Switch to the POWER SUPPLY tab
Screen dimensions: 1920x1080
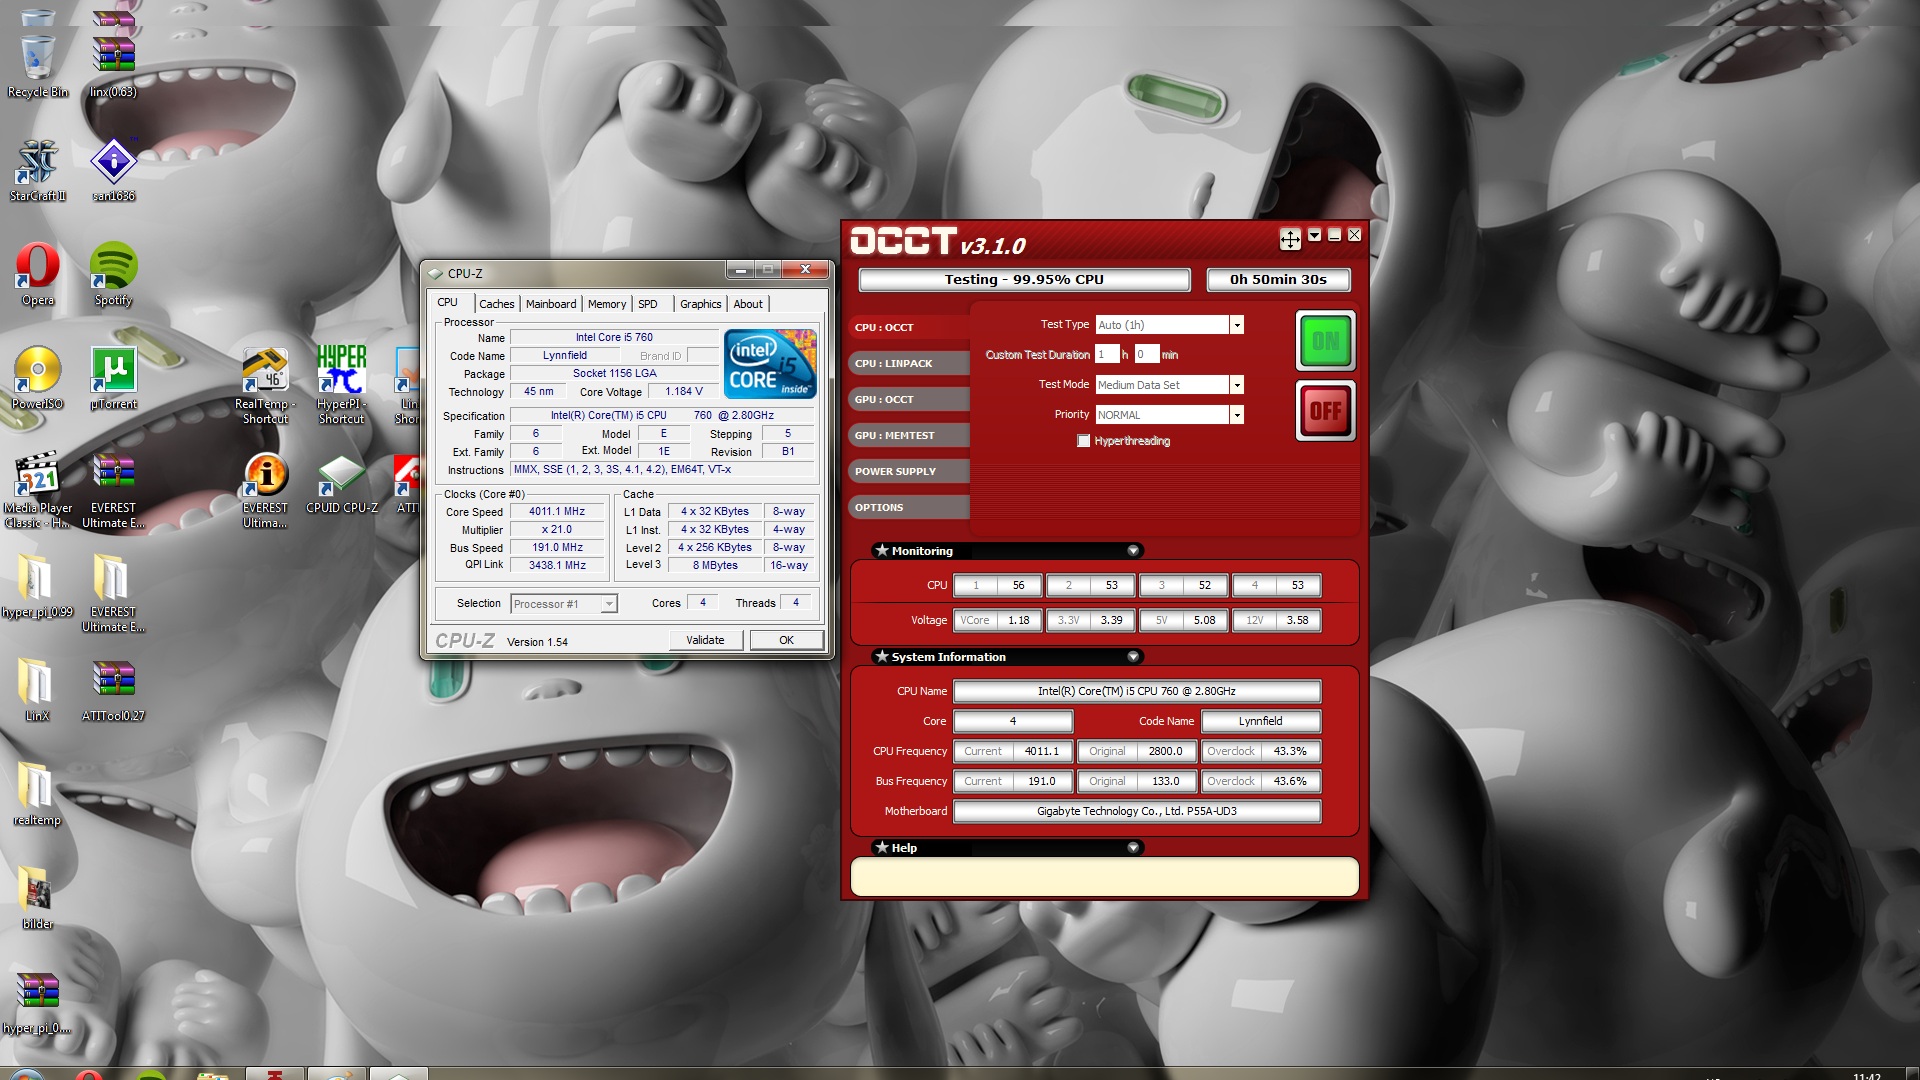(909, 471)
